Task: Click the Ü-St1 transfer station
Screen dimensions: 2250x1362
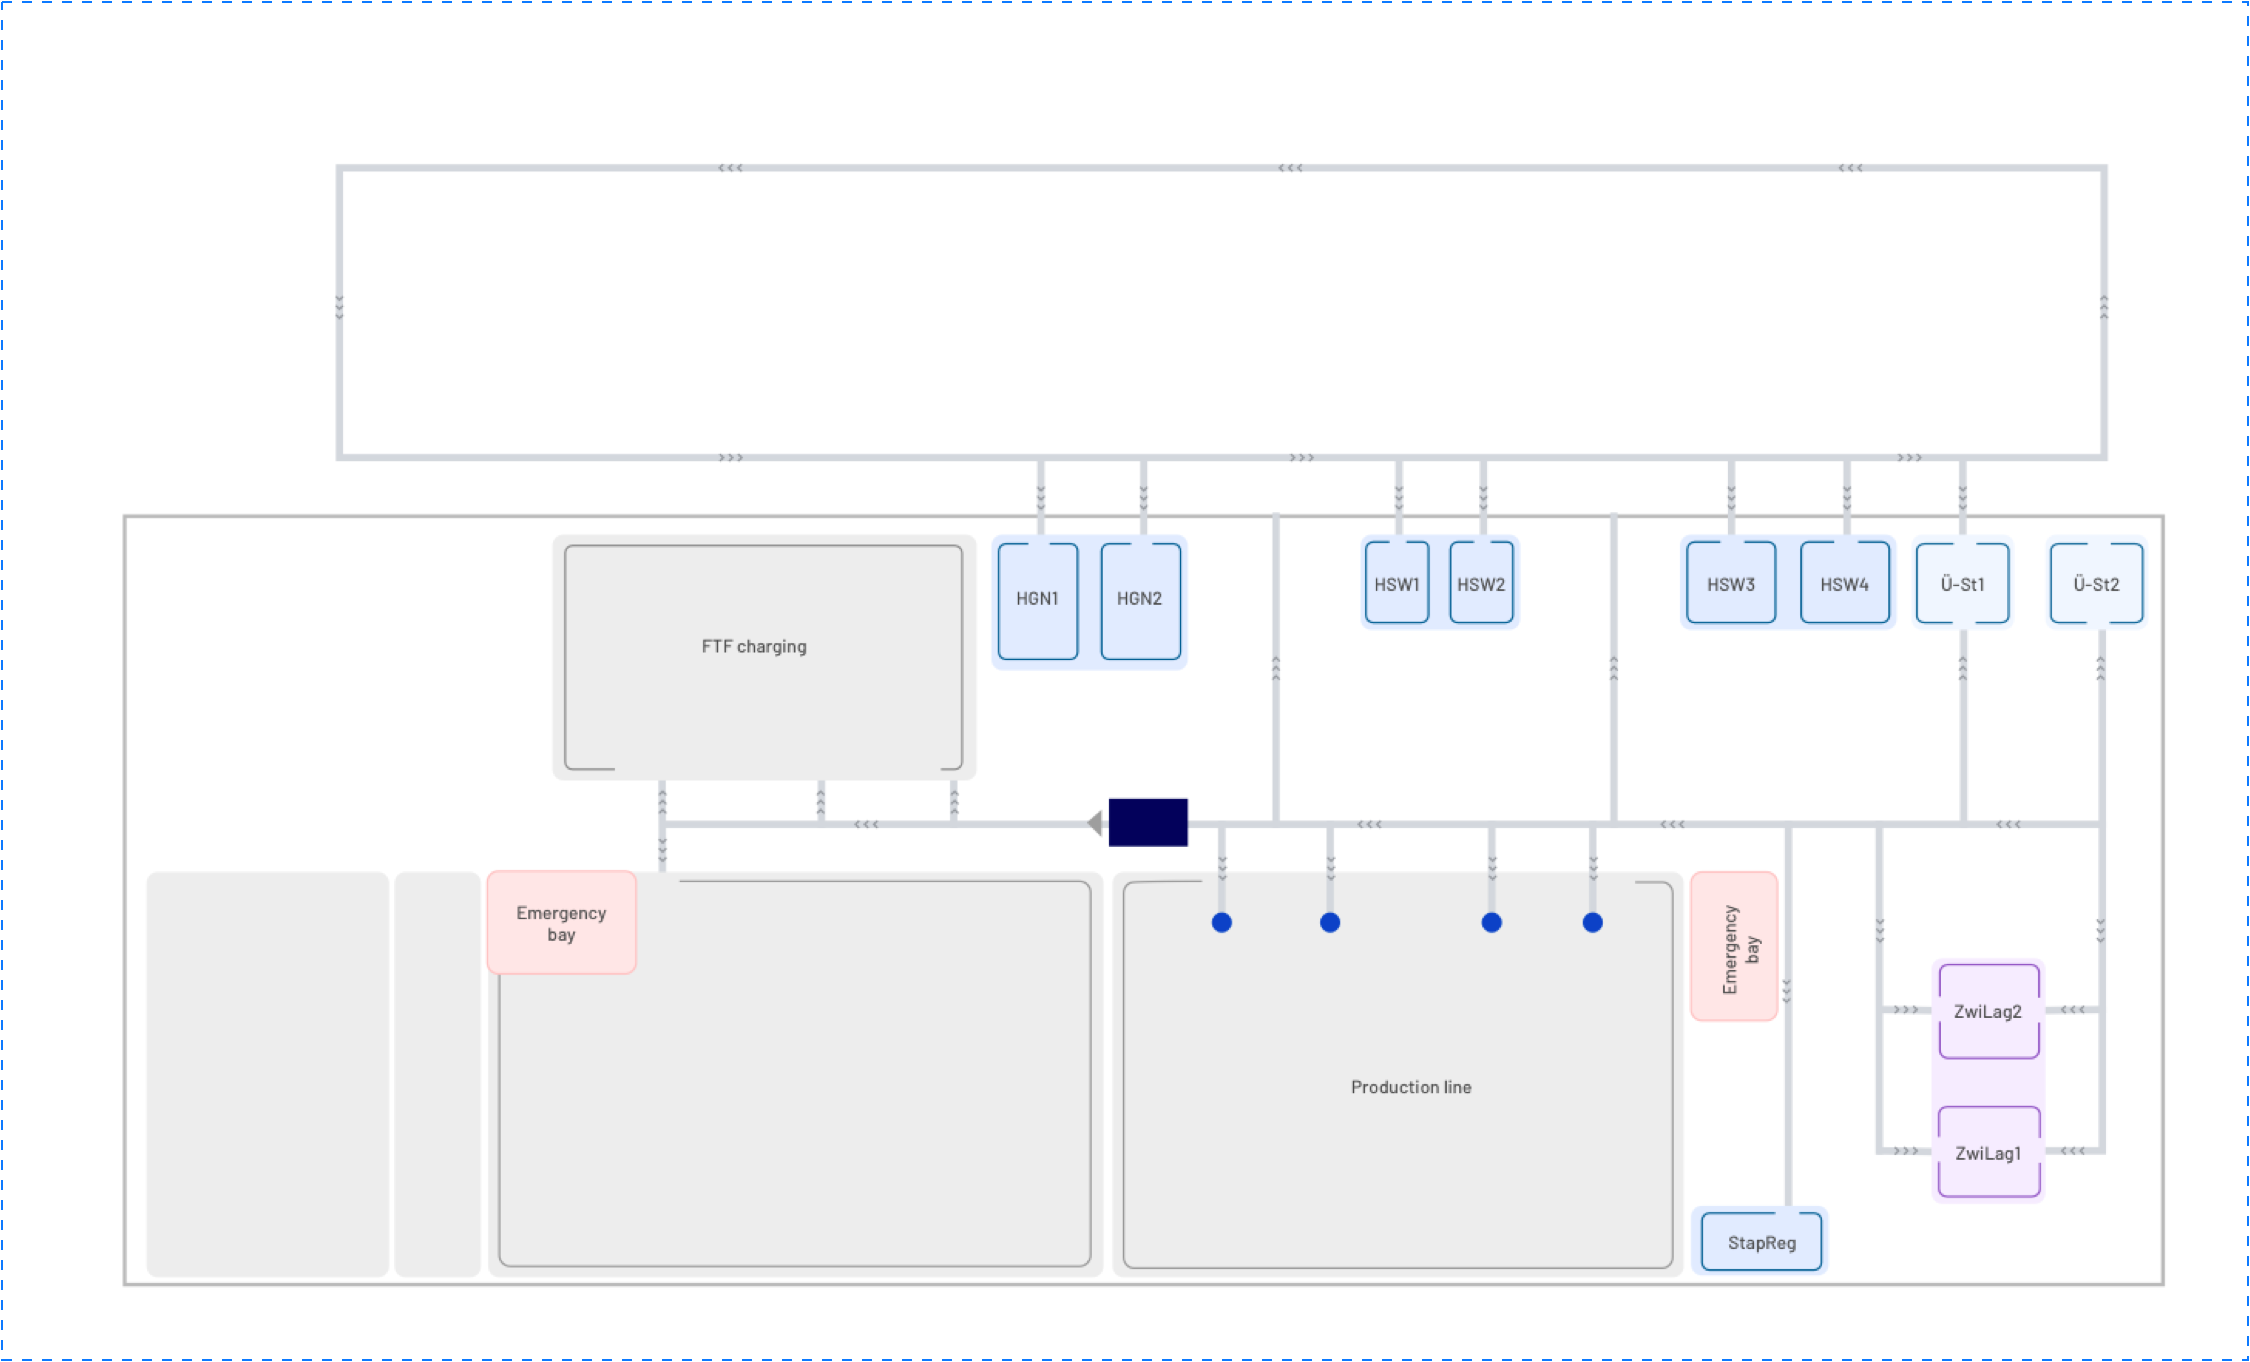Action: (1962, 584)
